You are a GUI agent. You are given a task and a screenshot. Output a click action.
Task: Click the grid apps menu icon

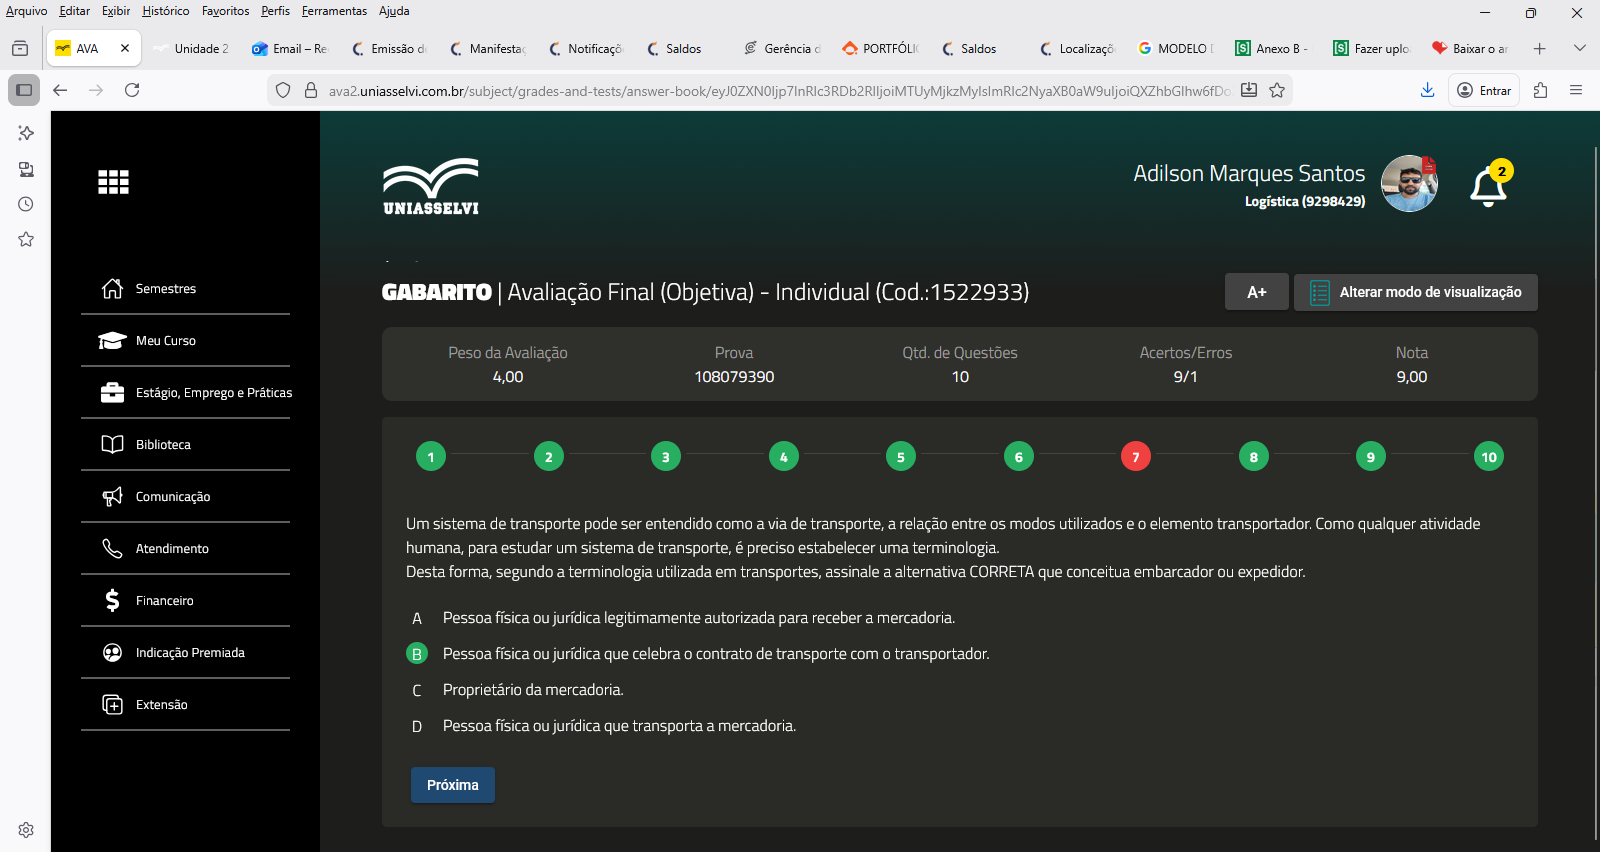point(113,182)
